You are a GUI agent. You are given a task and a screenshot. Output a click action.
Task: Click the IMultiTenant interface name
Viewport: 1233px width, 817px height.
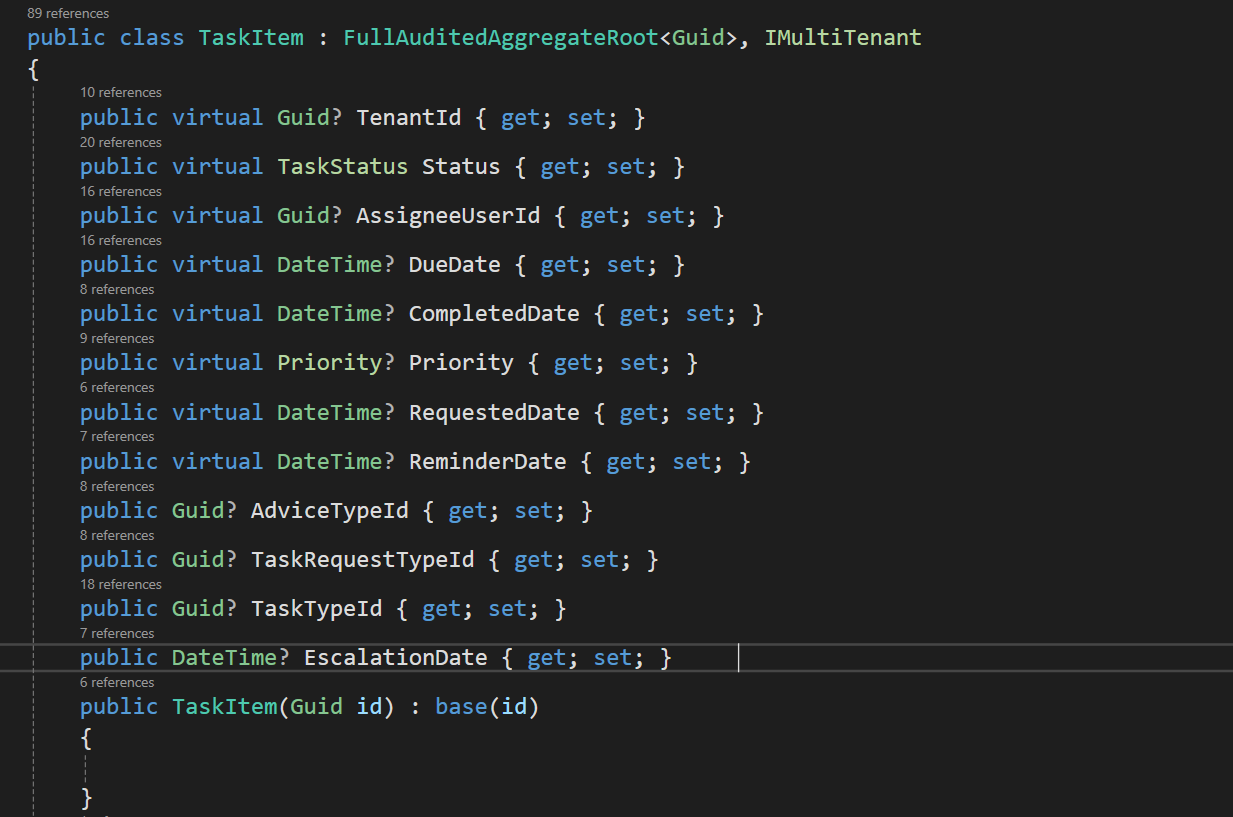[x=843, y=38]
